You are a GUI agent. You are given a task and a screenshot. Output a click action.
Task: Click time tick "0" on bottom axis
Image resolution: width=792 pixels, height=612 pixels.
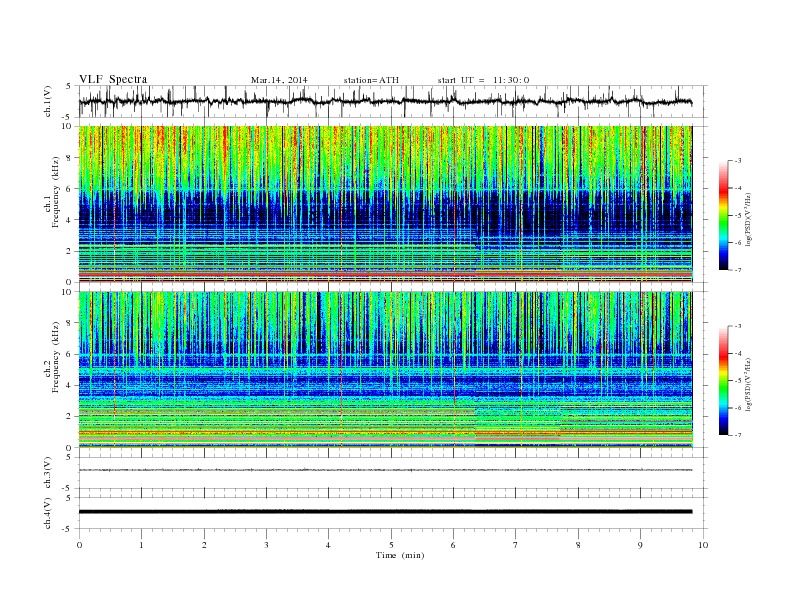coord(79,545)
